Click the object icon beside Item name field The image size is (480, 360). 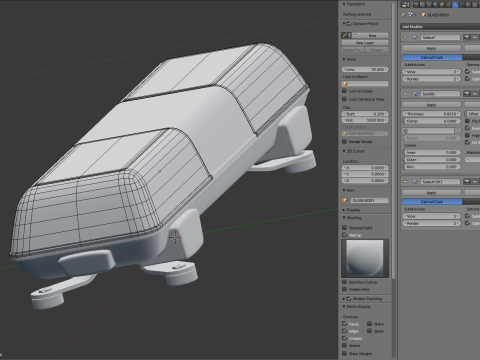tap(345, 200)
